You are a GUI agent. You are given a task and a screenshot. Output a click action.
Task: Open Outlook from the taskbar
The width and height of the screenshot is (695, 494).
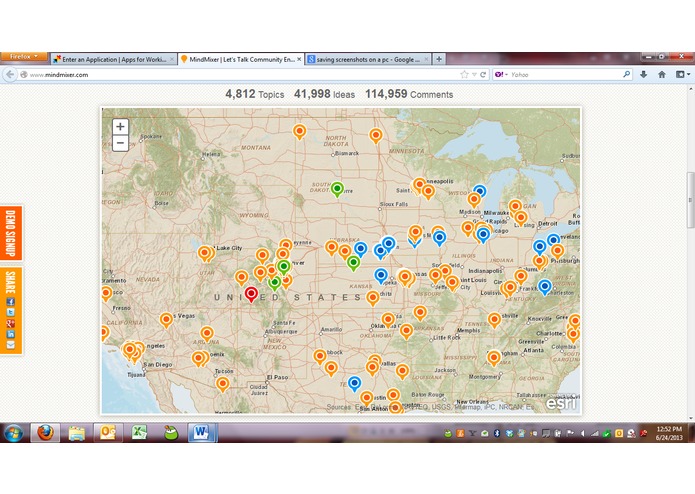[108, 432]
